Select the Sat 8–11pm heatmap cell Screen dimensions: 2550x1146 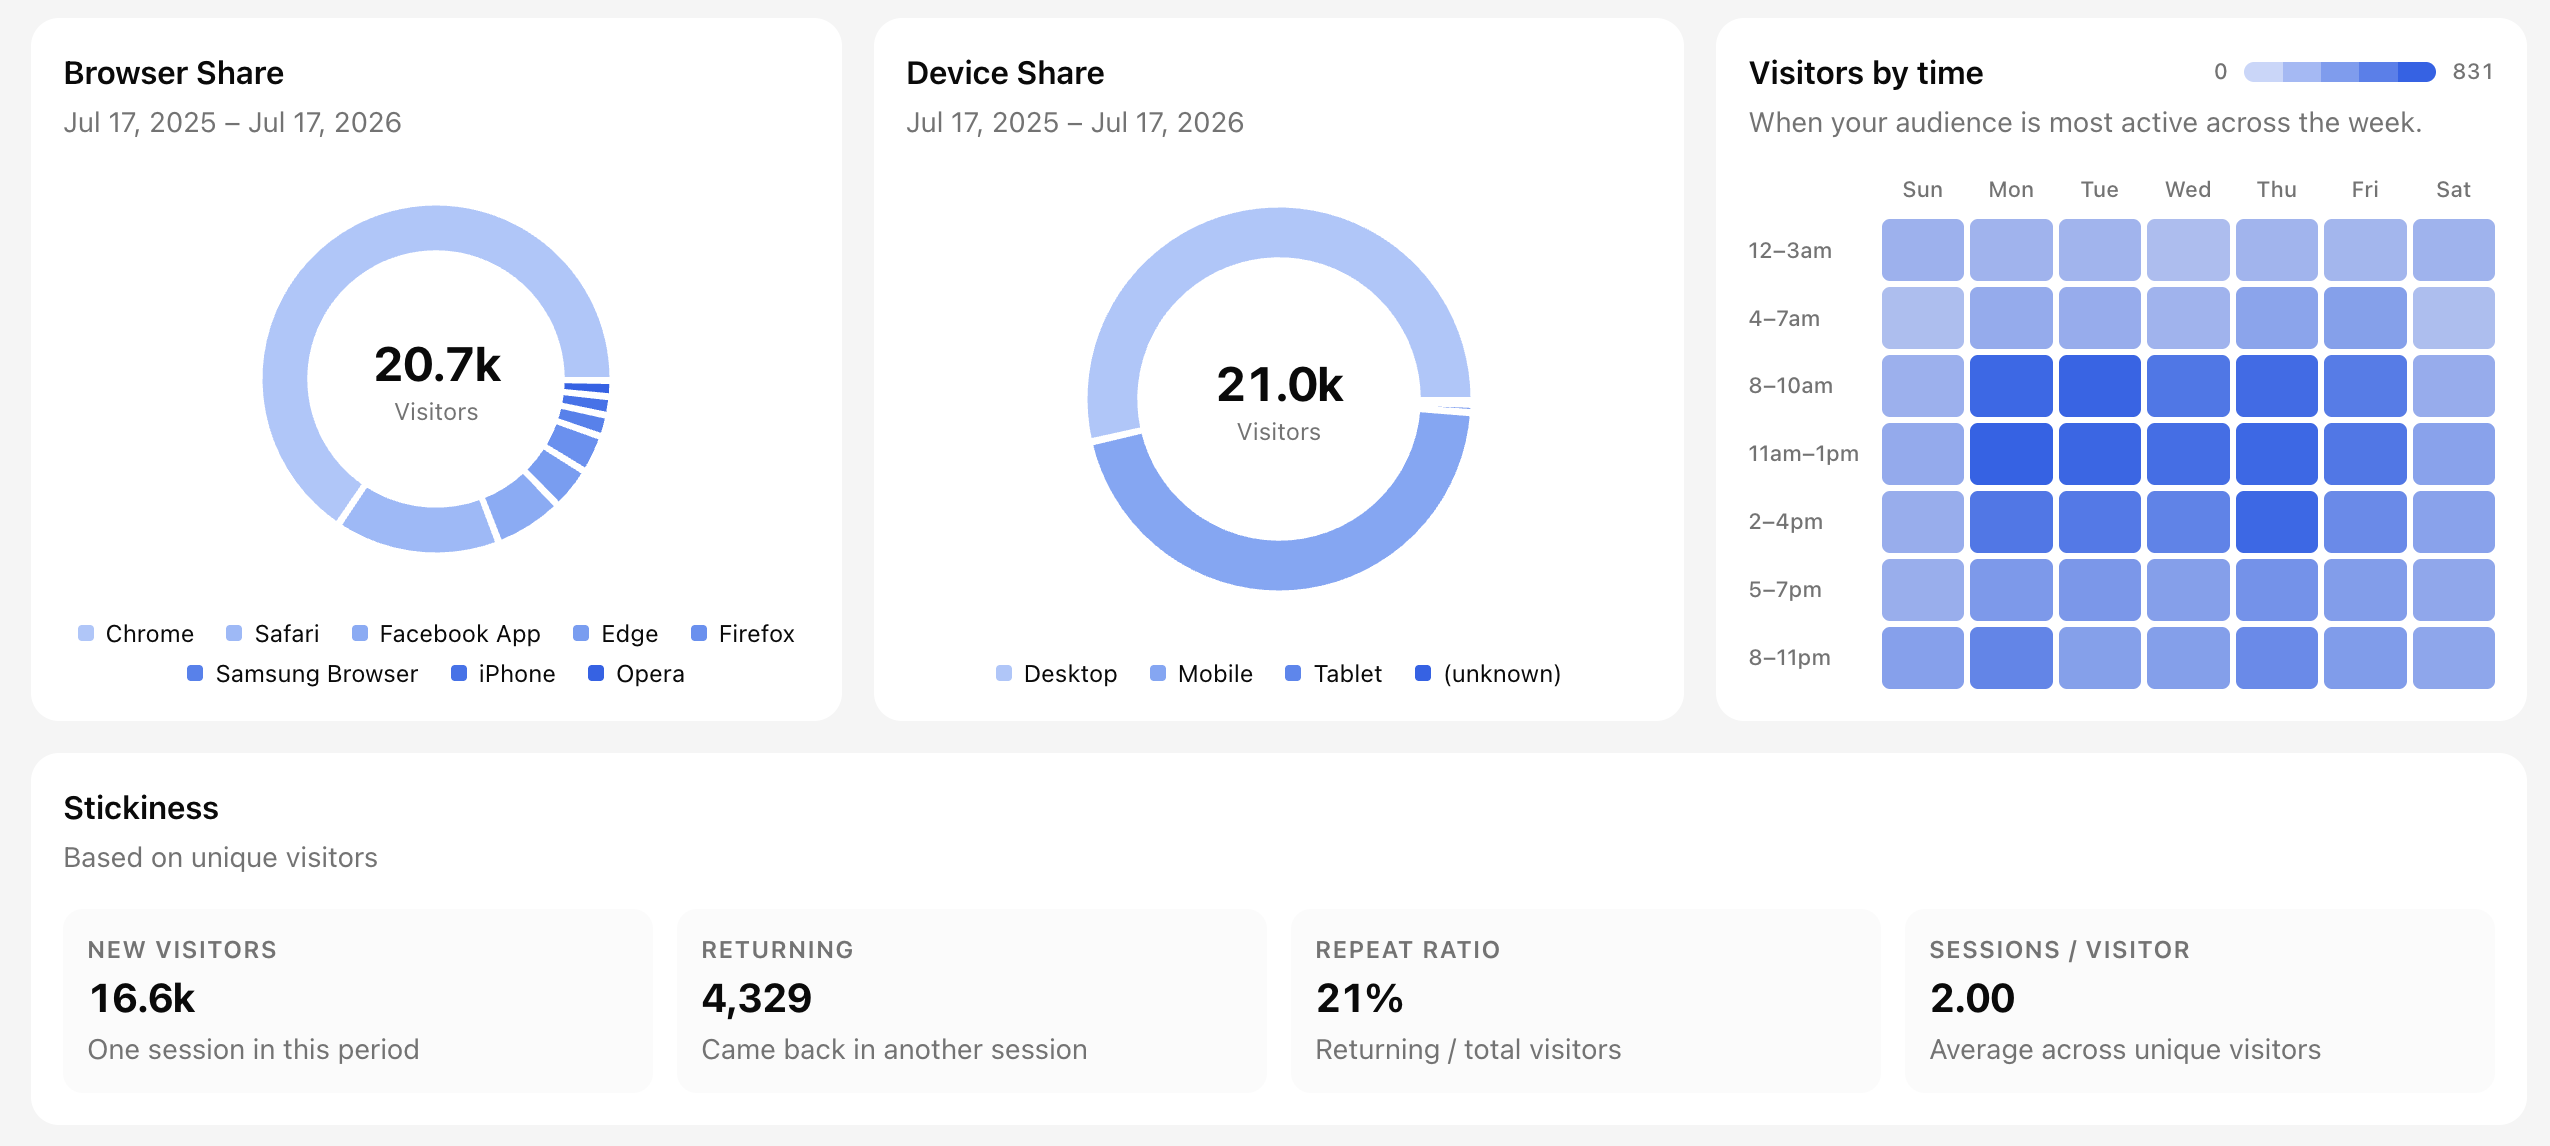2454,658
